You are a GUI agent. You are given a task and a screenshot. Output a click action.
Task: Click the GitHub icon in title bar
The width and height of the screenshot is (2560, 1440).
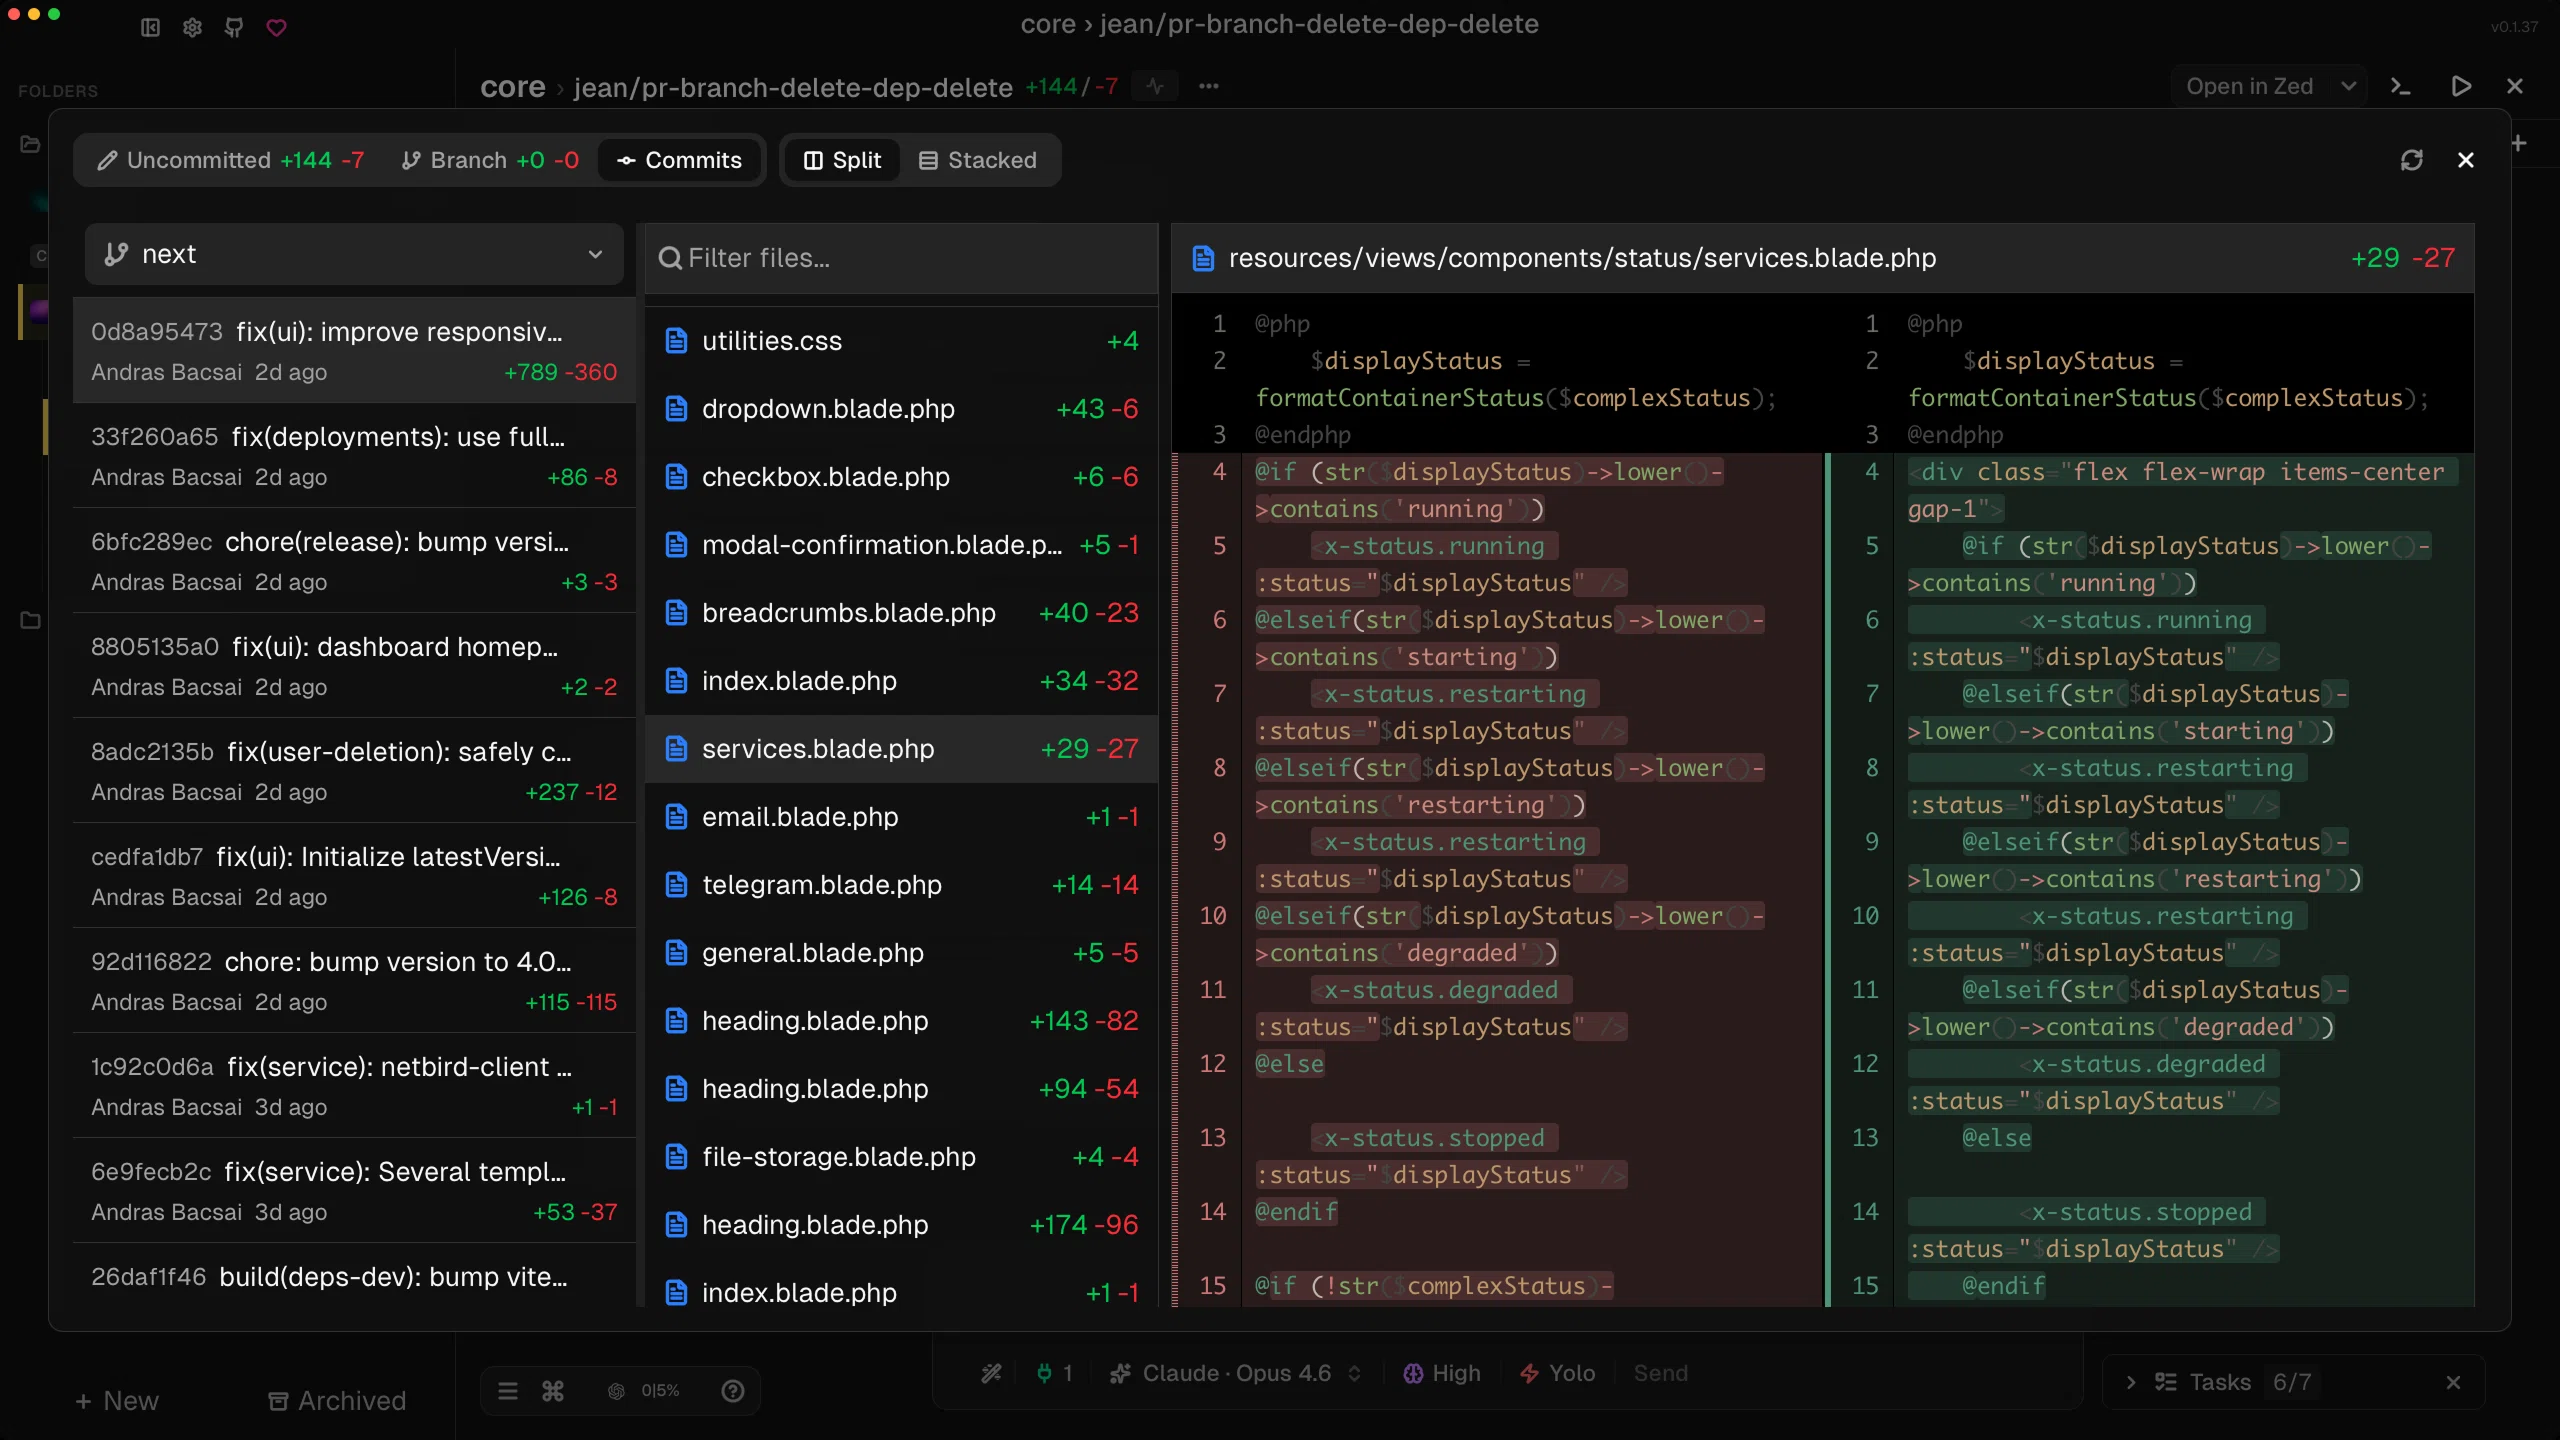234,27
